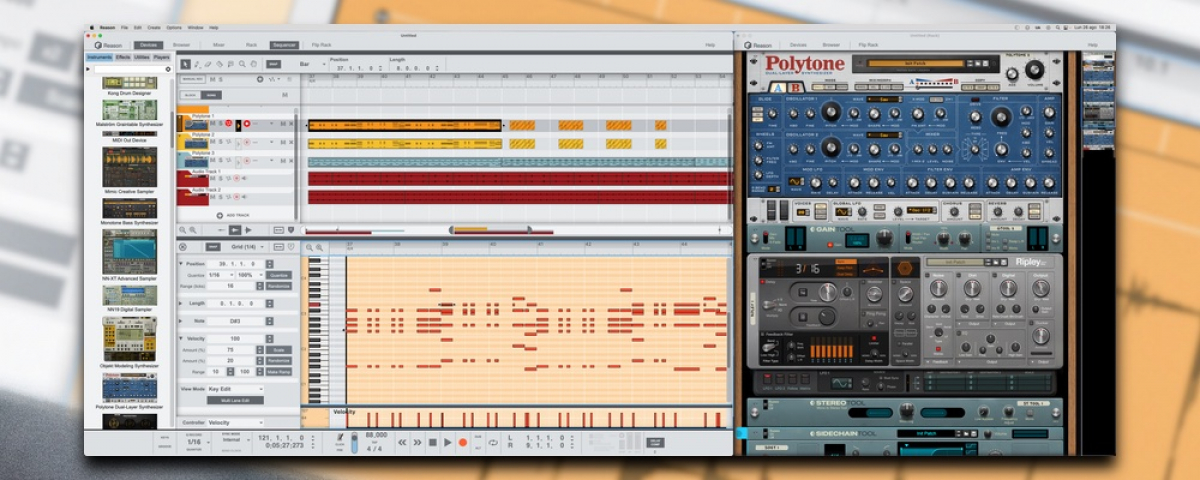The height and width of the screenshot is (480, 1200).
Task: Click the Scale velocity button
Action: [x=279, y=350]
